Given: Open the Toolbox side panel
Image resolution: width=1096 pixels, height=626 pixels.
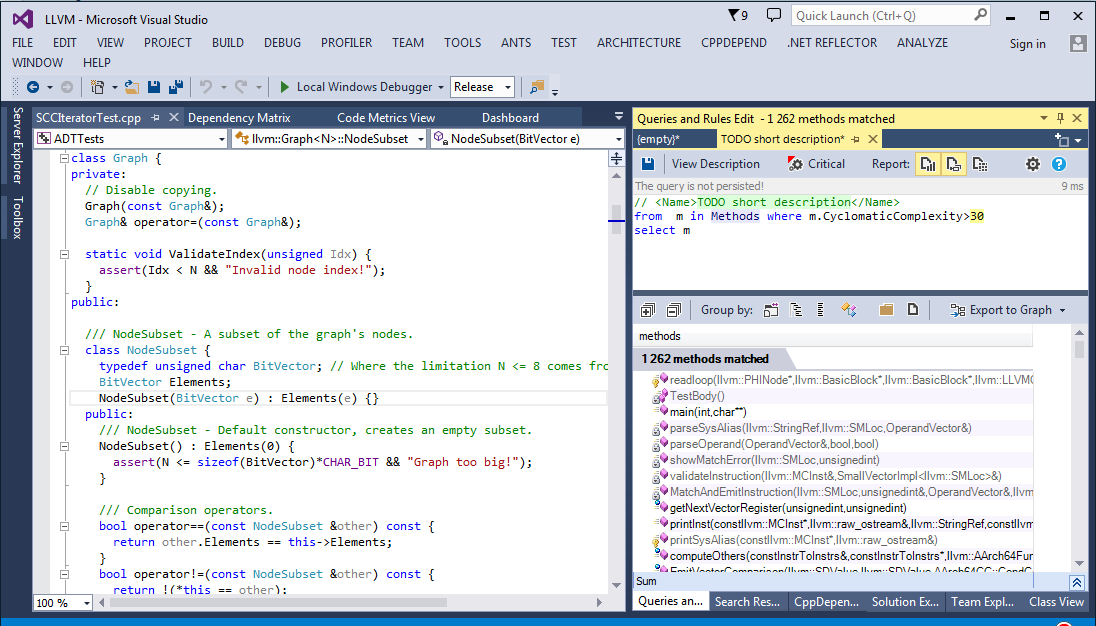Looking at the screenshot, I should pyautogui.click(x=18, y=217).
